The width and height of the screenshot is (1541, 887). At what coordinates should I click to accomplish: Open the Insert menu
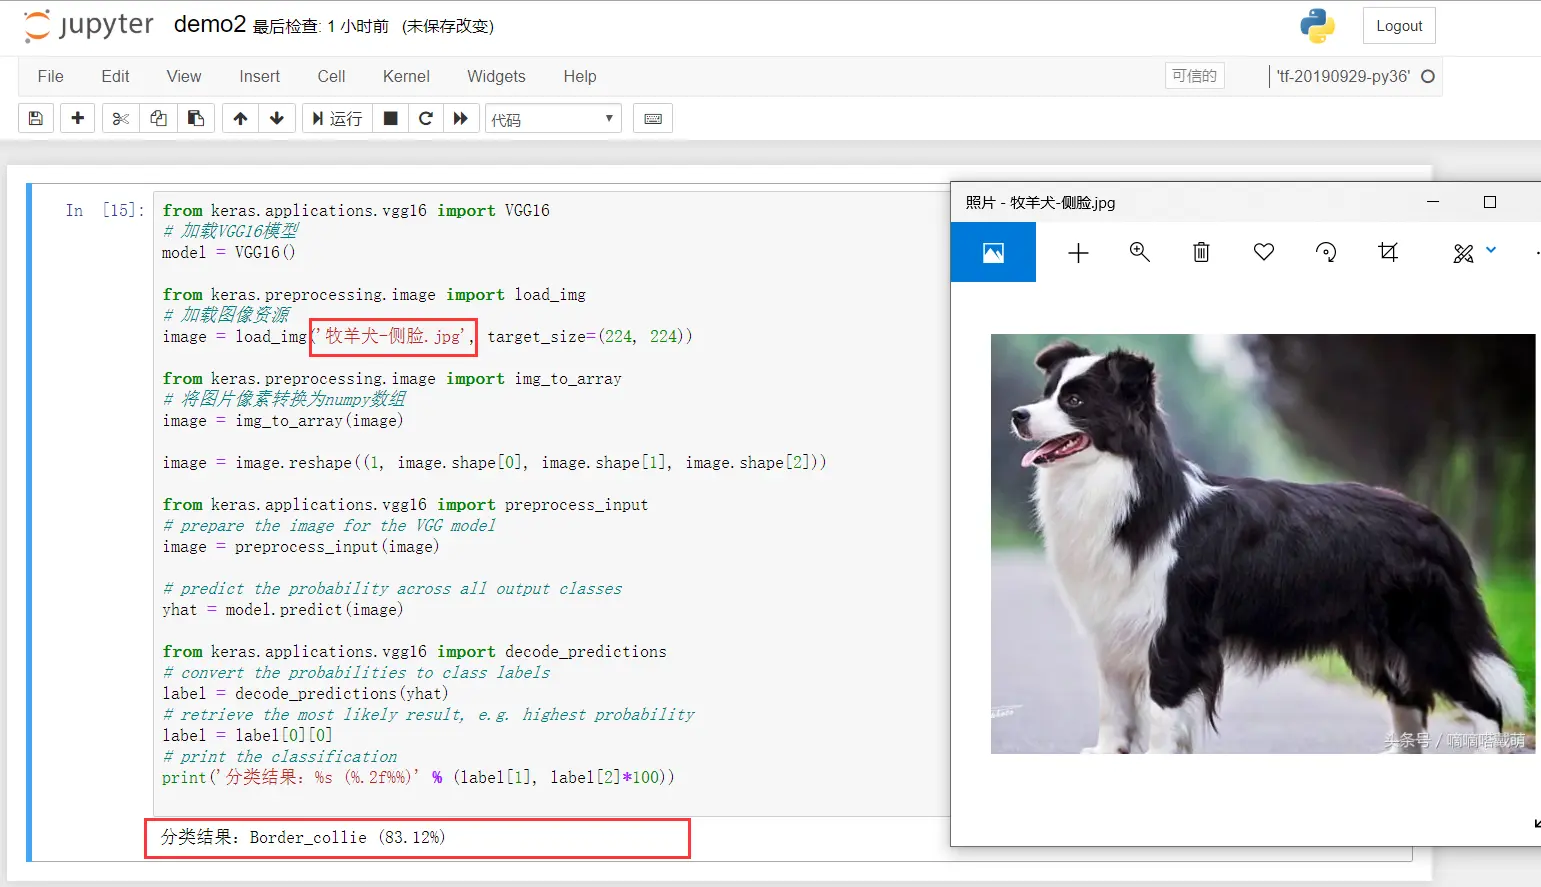click(x=260, y=76)
